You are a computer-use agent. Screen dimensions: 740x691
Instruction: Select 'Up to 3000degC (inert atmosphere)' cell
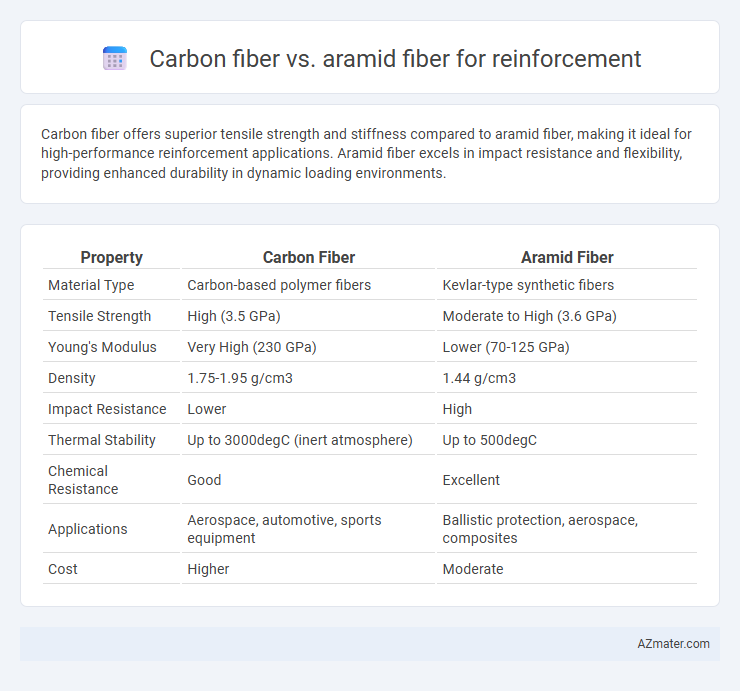pos(300,440)
